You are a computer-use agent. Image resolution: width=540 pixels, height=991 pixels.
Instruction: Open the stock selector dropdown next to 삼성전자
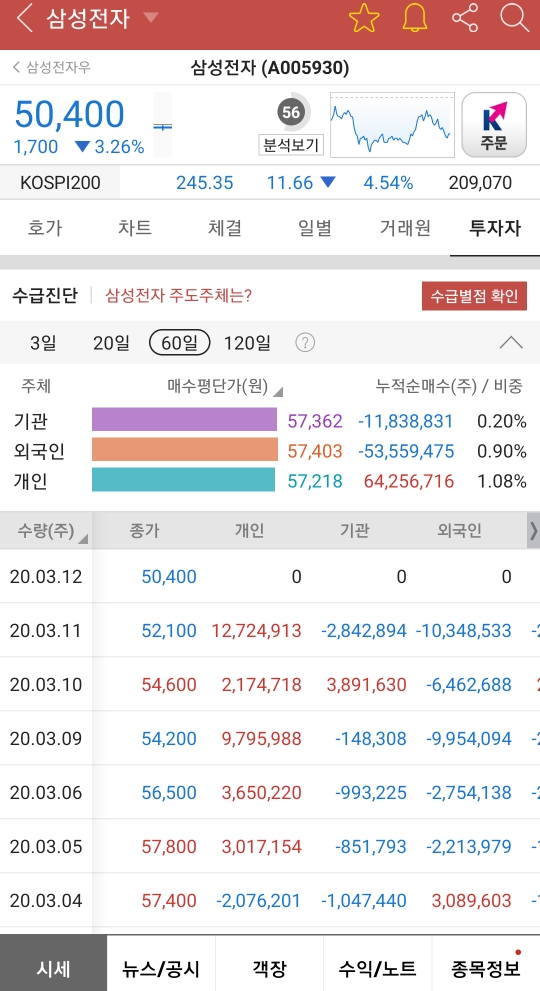(150, 18)
